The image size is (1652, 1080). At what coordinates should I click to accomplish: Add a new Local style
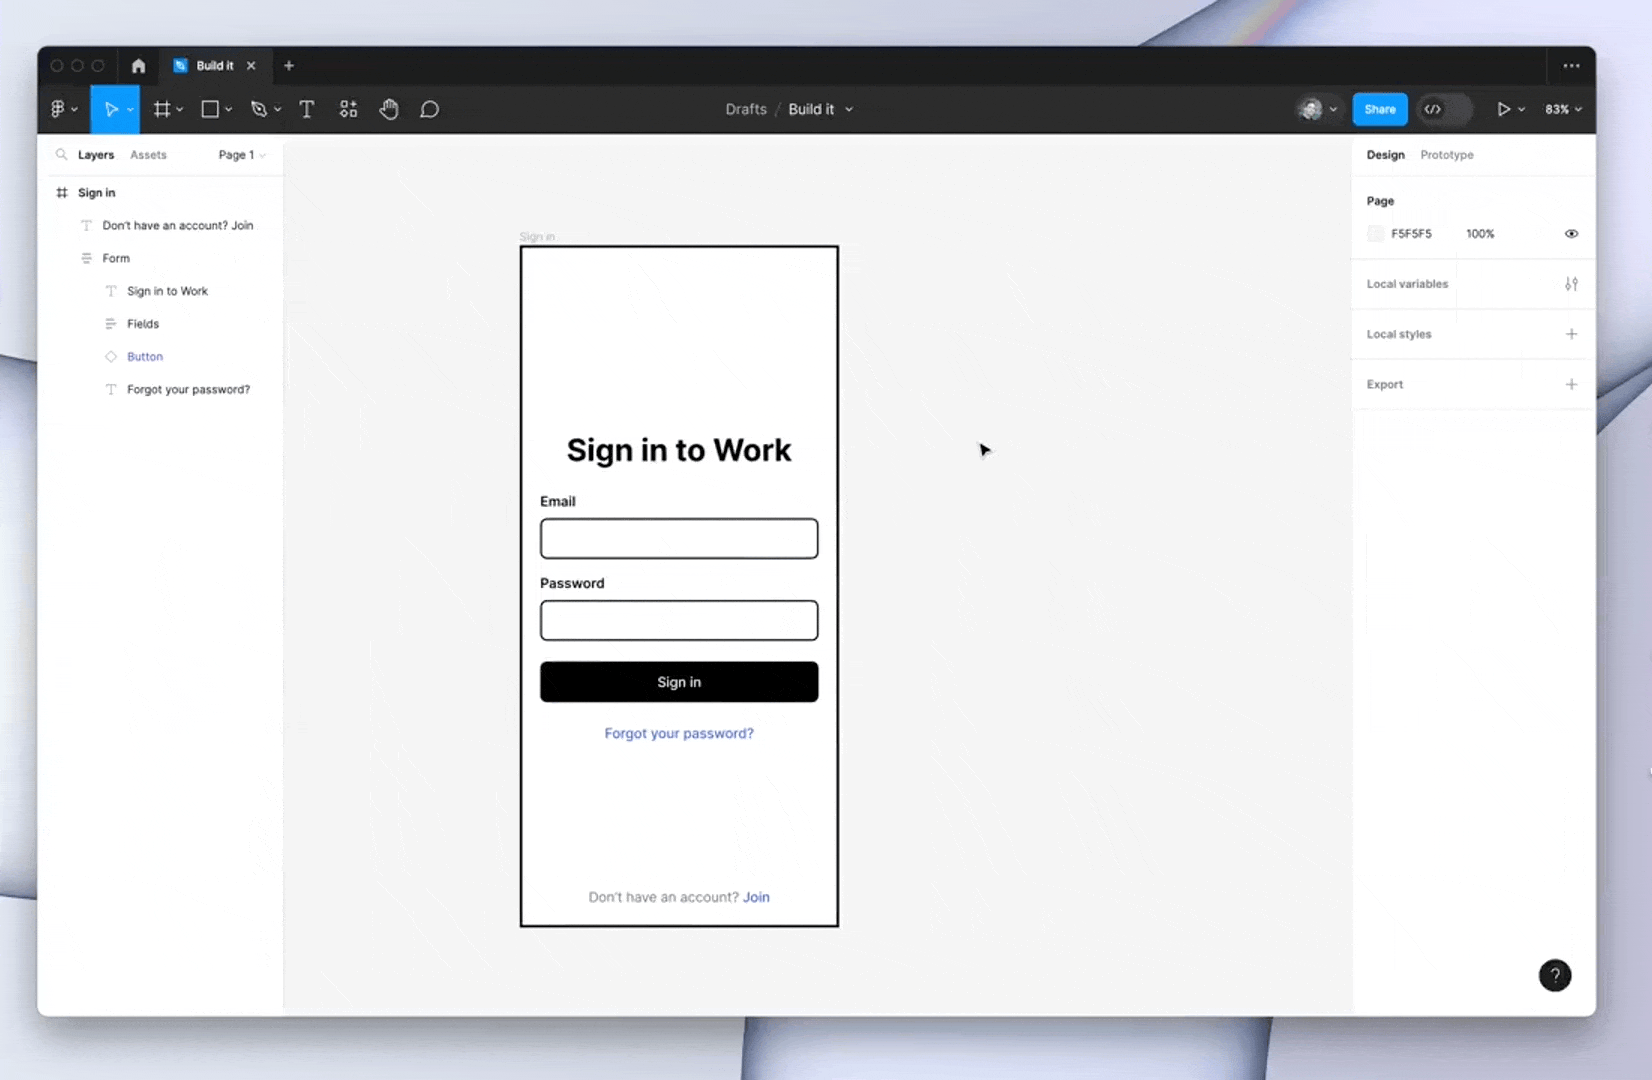1571,334
